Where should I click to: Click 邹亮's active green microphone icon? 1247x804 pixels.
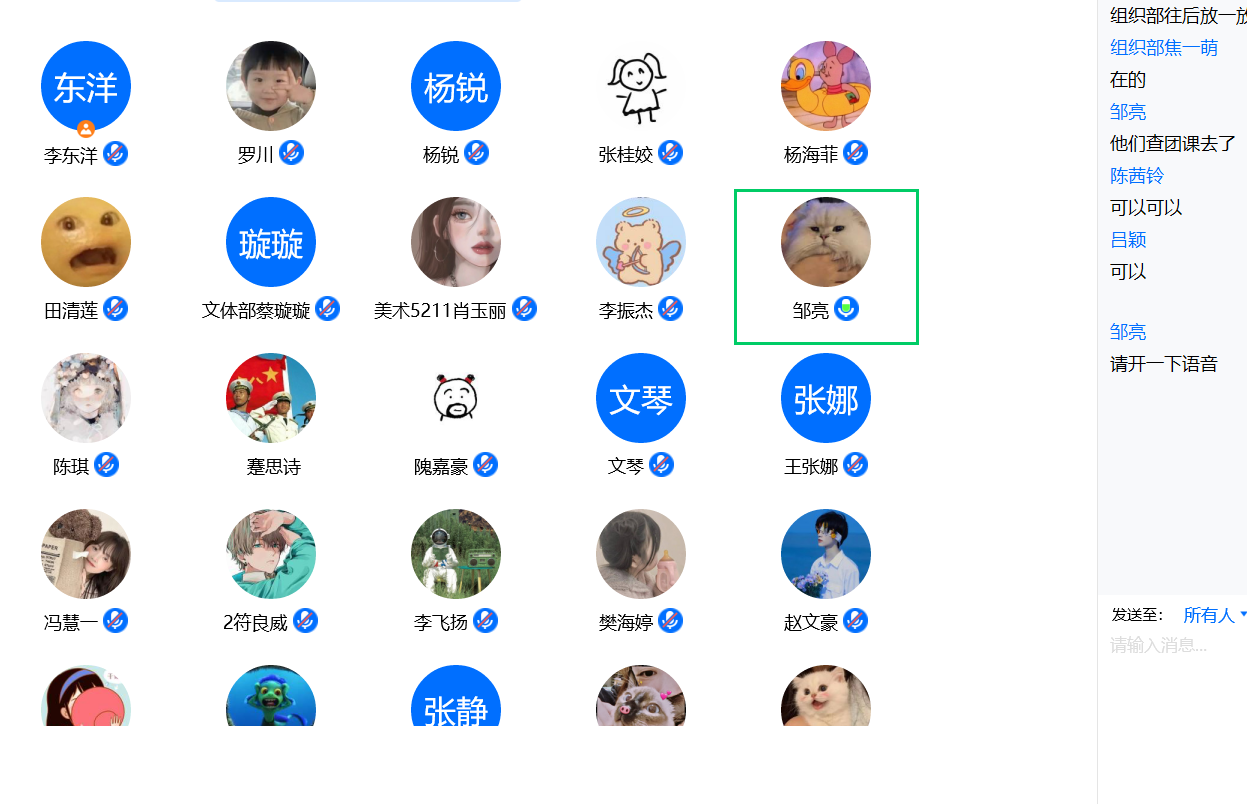[847, 309]
